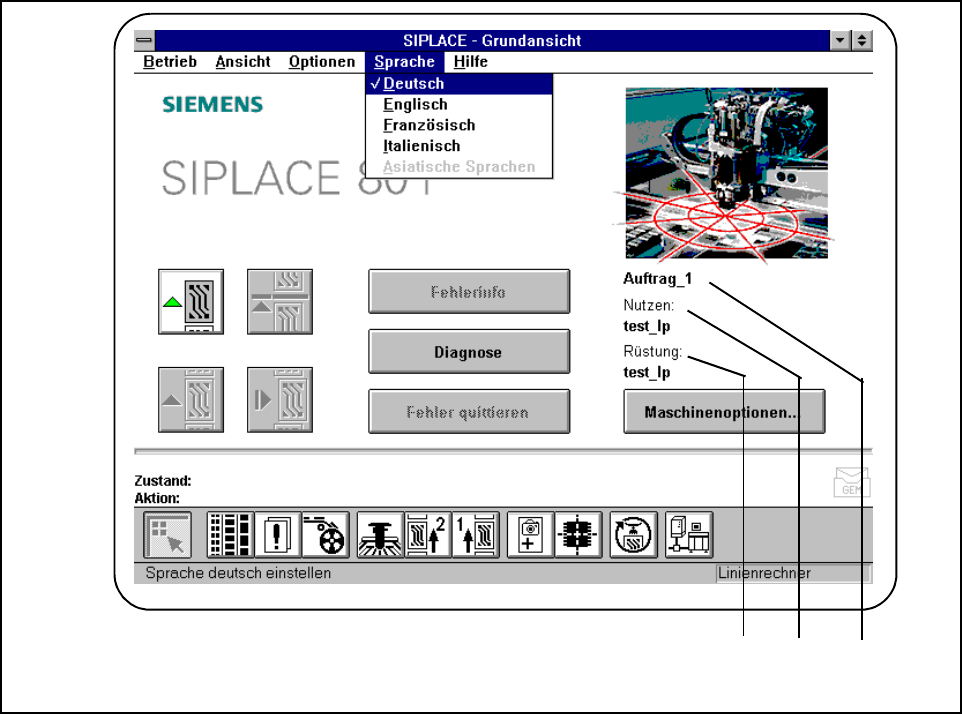
Task: Open the Hilfe menu
Action: pyautogui.click(x=471, y=62)
